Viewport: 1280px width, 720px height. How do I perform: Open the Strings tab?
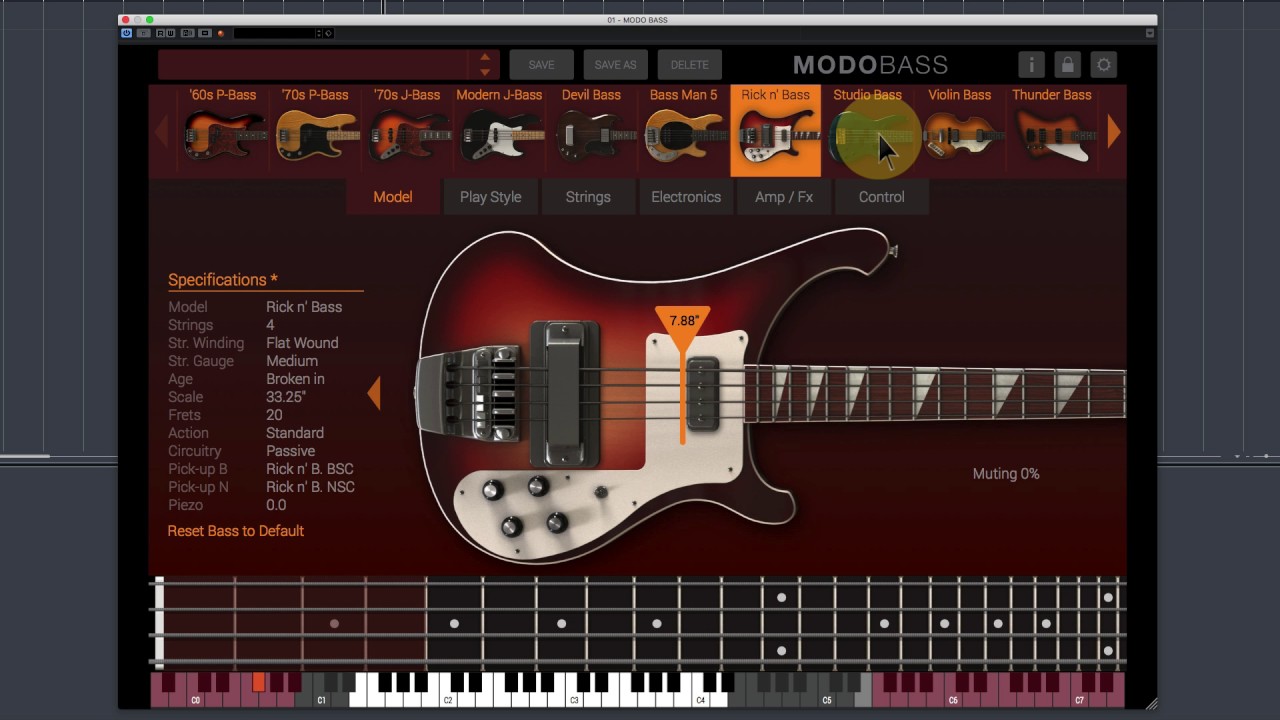click(588, 197)
